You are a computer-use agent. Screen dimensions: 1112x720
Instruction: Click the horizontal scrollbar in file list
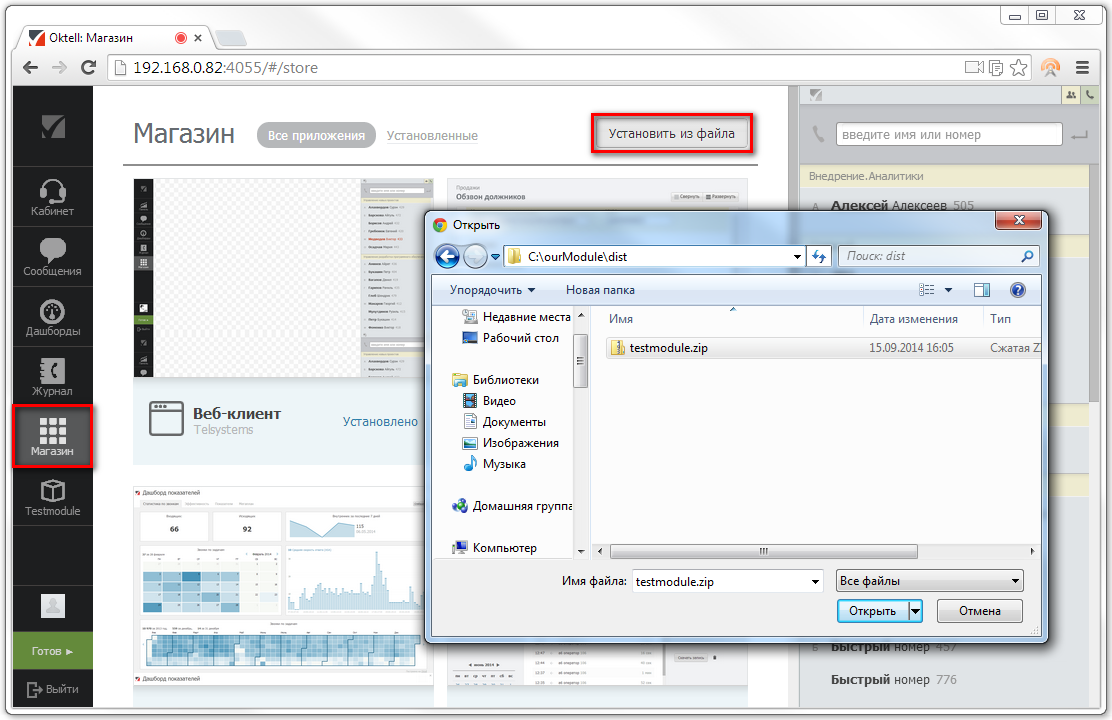coord(763,551)
